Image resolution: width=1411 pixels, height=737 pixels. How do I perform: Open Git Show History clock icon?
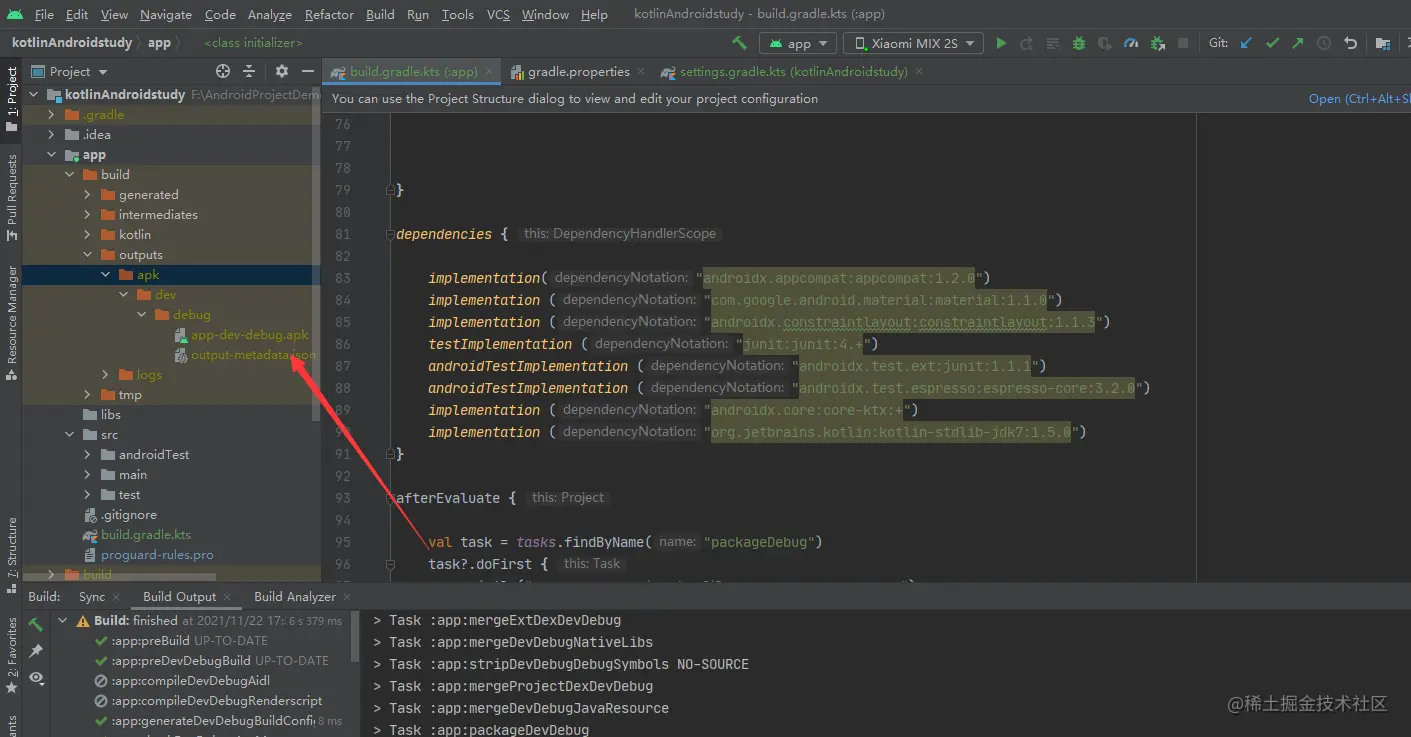(1324, 43)
